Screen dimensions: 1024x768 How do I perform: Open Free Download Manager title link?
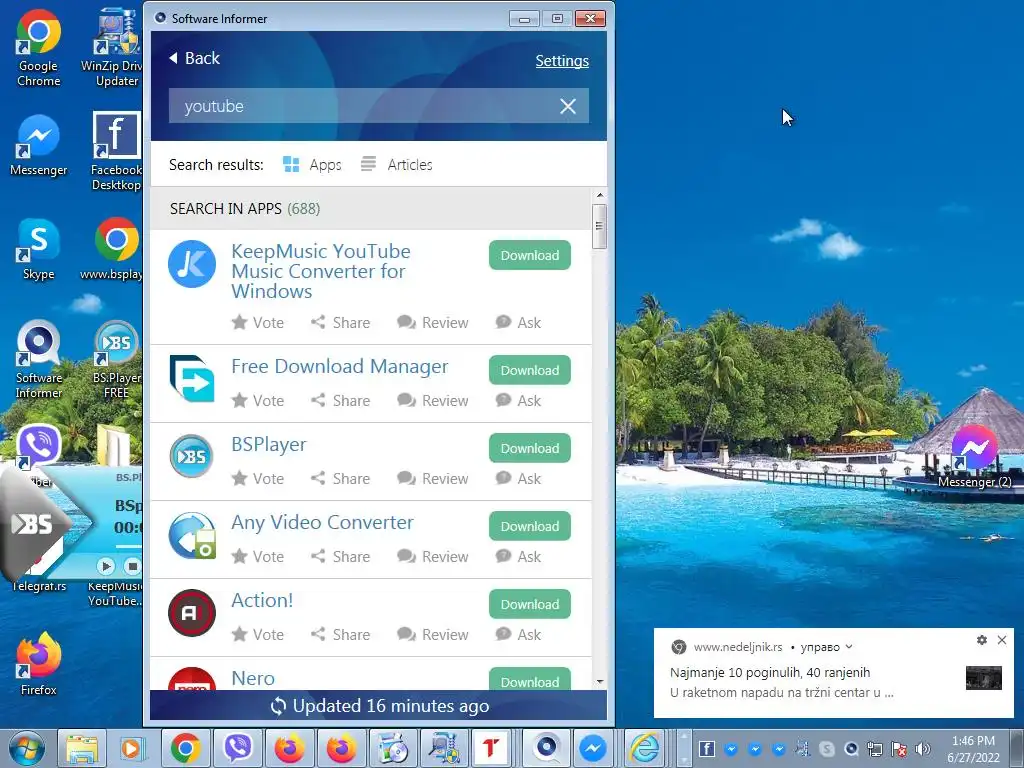click(x=340, y=366)
